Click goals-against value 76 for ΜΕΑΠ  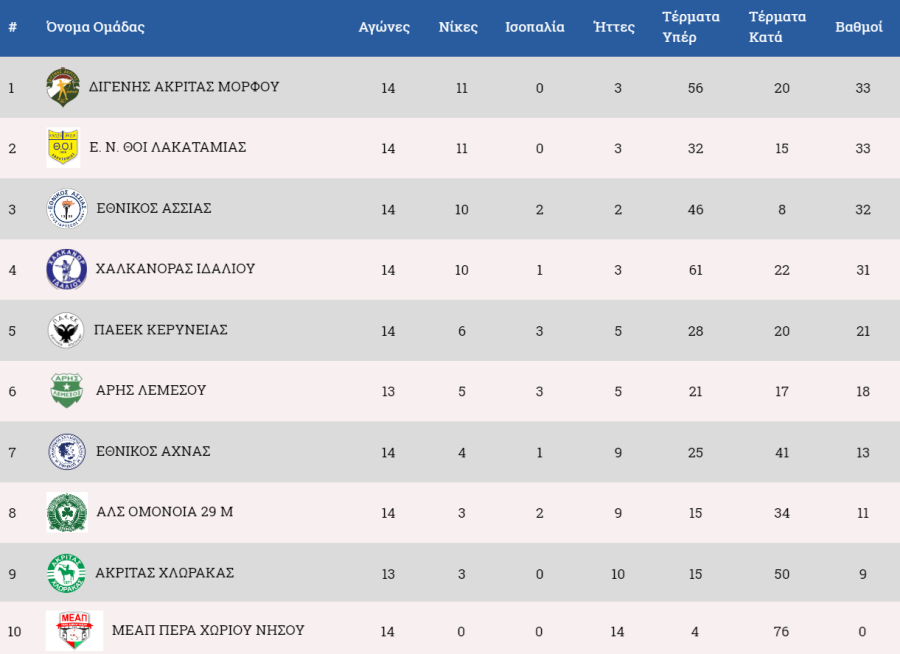point(781,632)
